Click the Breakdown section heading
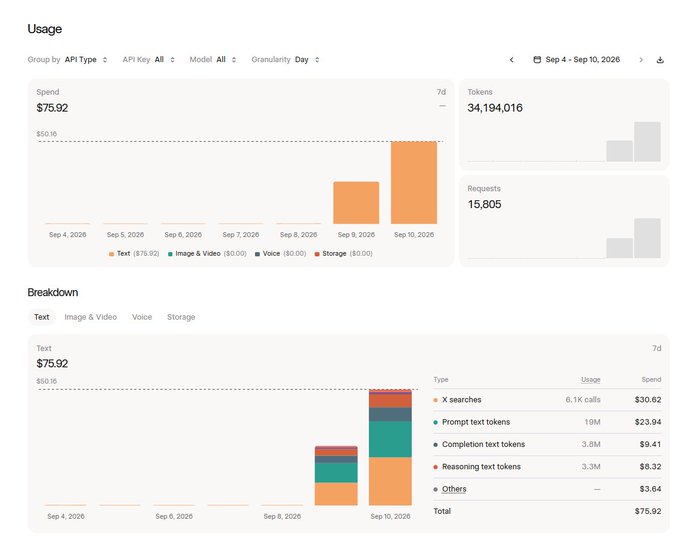Image resolution: width=680 pixels, height=538 pixels. click(53, 293)
